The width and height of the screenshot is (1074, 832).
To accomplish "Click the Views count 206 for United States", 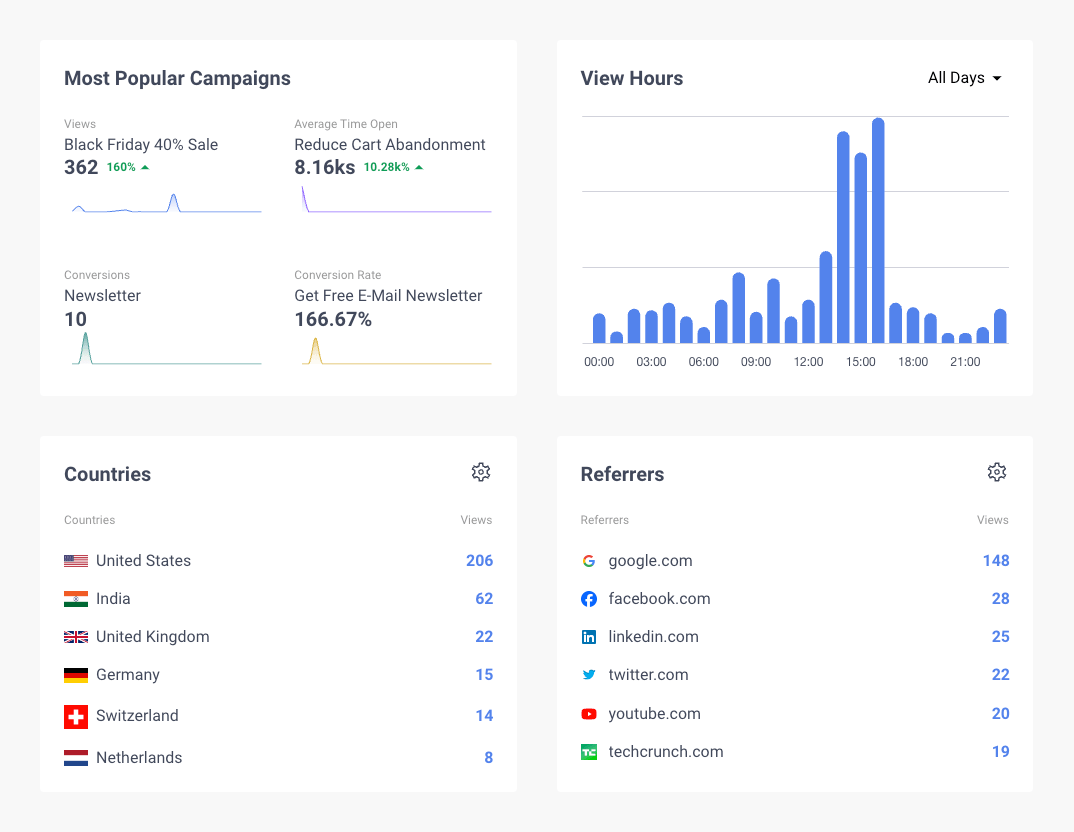I will [x=479, y=561].
